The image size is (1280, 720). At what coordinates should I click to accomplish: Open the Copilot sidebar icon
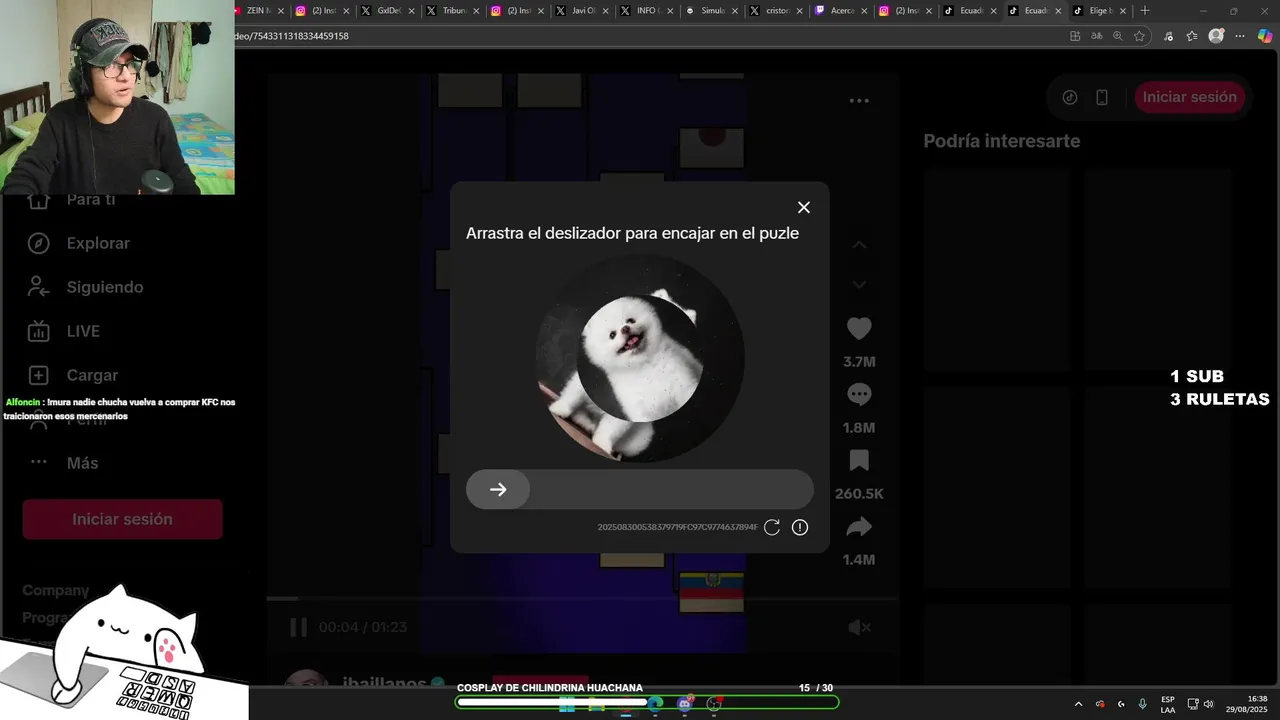(1265, 36)
